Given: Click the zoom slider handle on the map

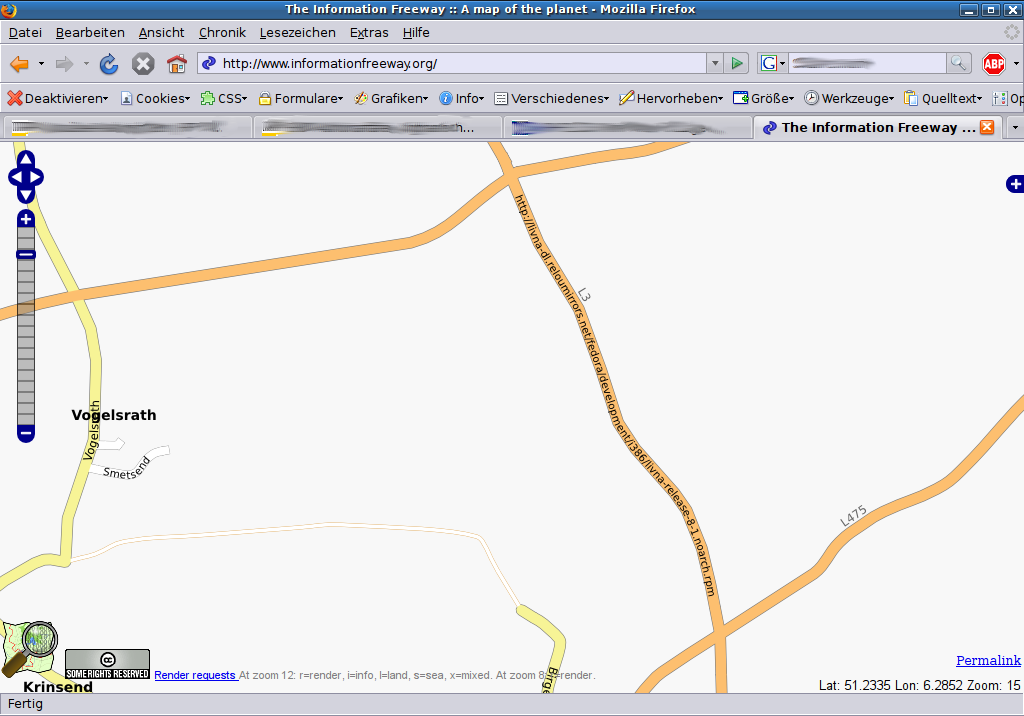Looking at the screenshot, I should coord(26,255).
